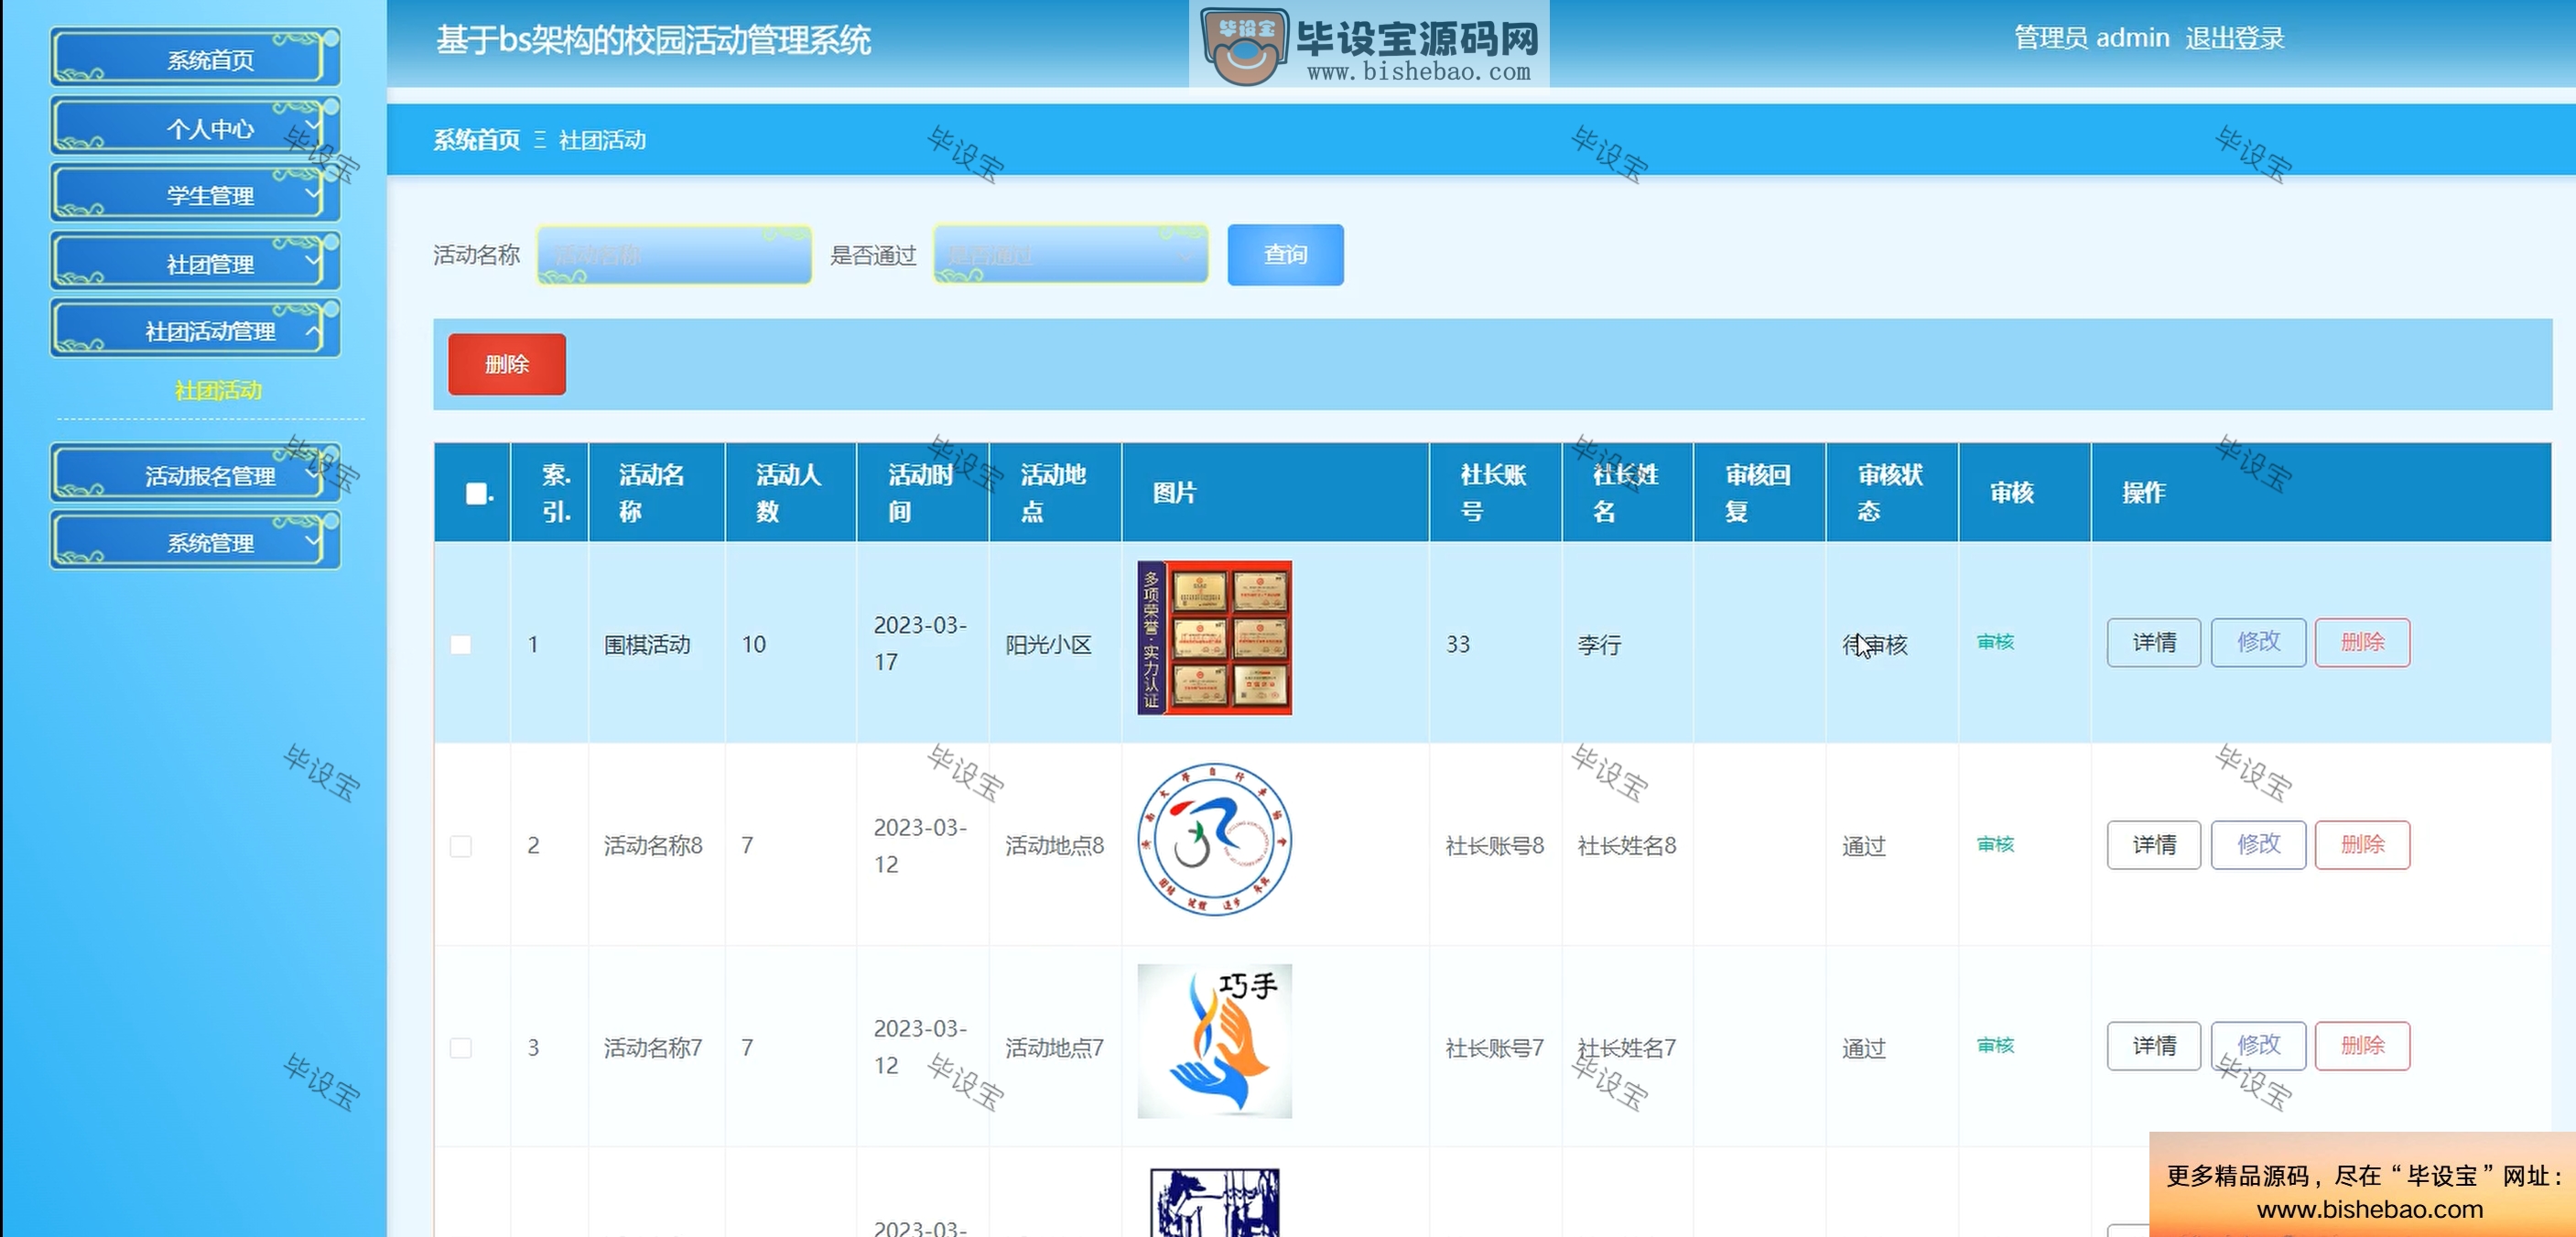Click the red batch 删除 button
2576x1237 pixels.
507,364
